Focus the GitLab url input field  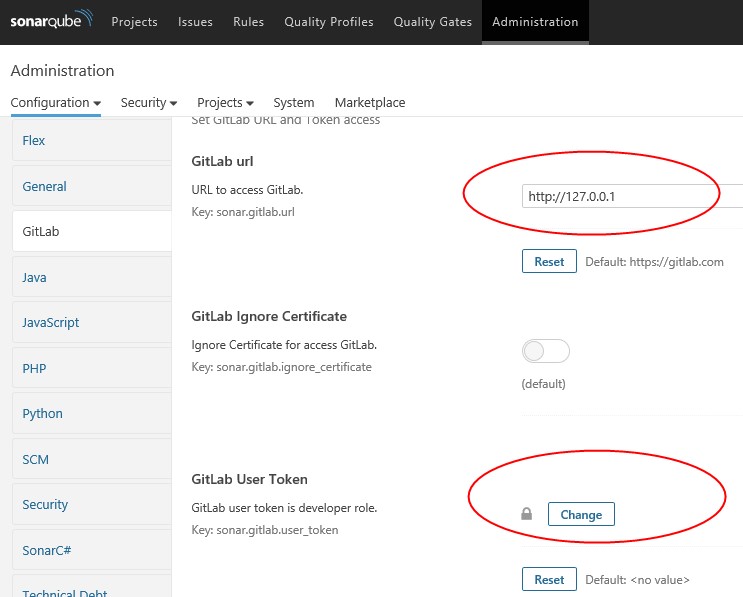(632, 196)
